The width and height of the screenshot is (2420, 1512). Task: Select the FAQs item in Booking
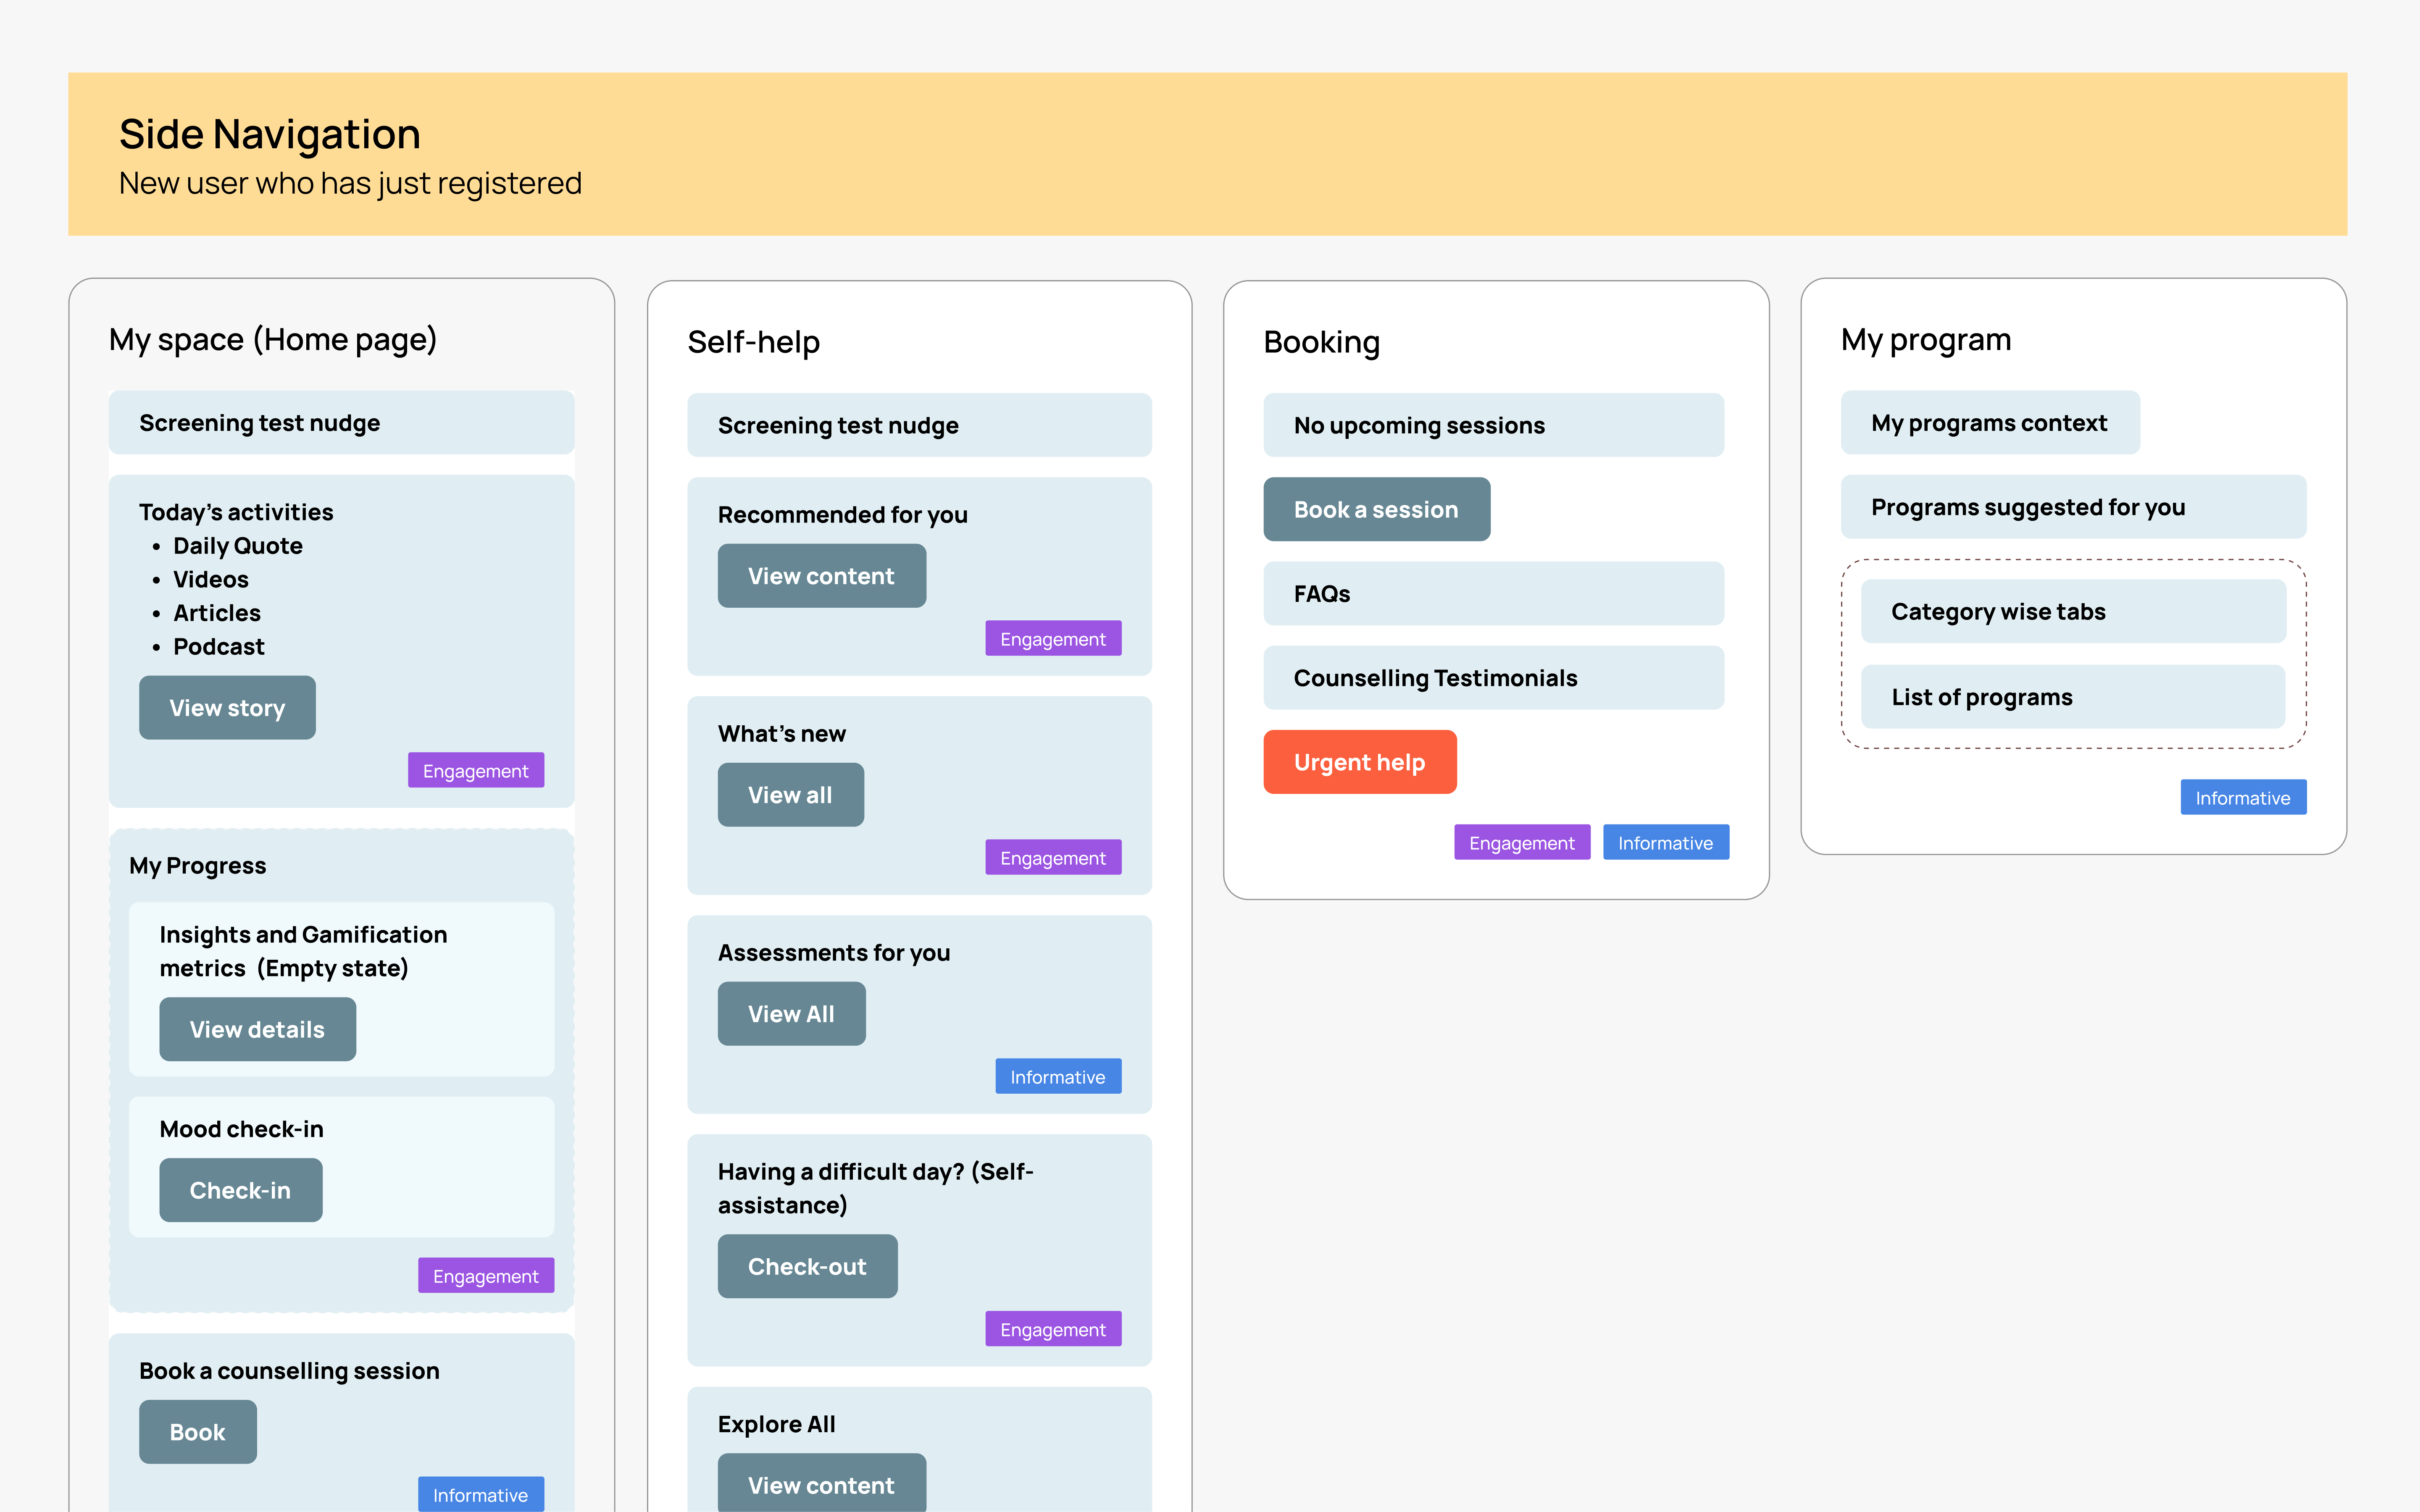point(1493,594)
